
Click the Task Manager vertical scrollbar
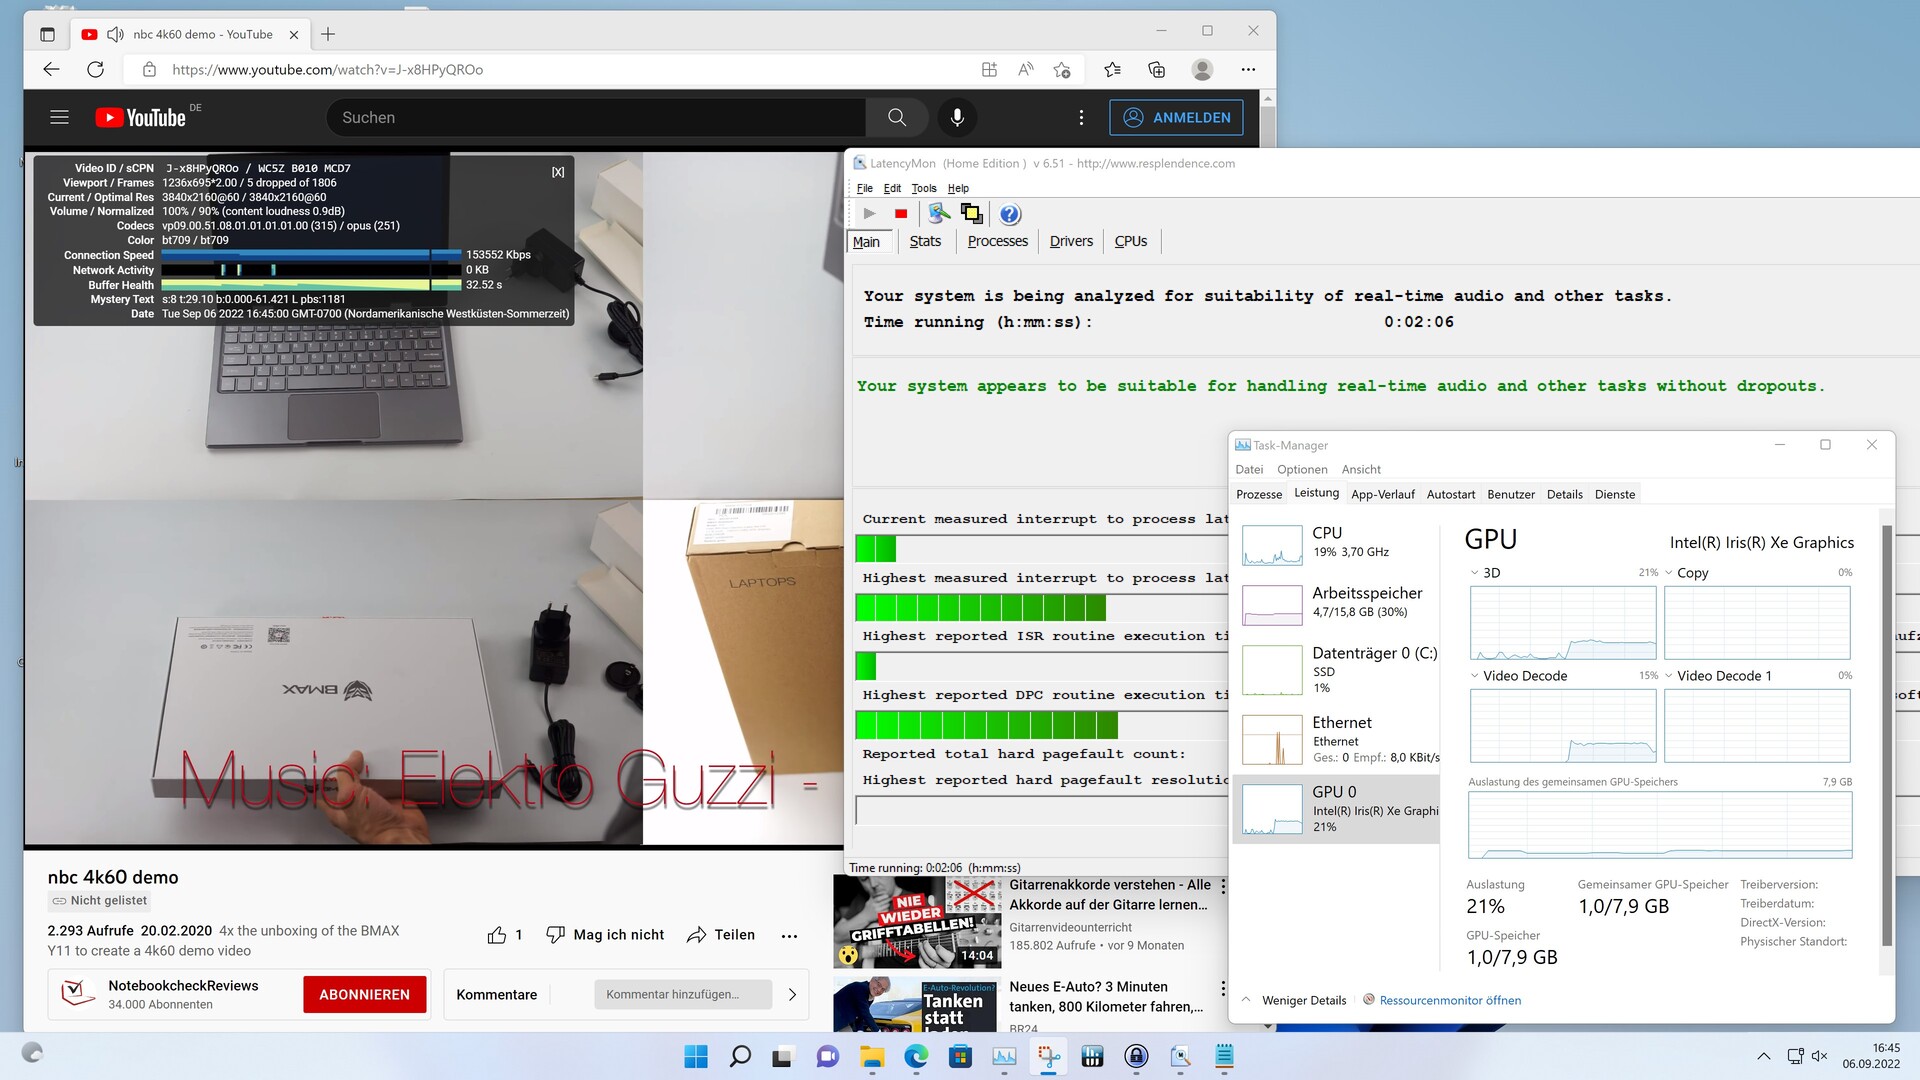[x=1886, y=735]
